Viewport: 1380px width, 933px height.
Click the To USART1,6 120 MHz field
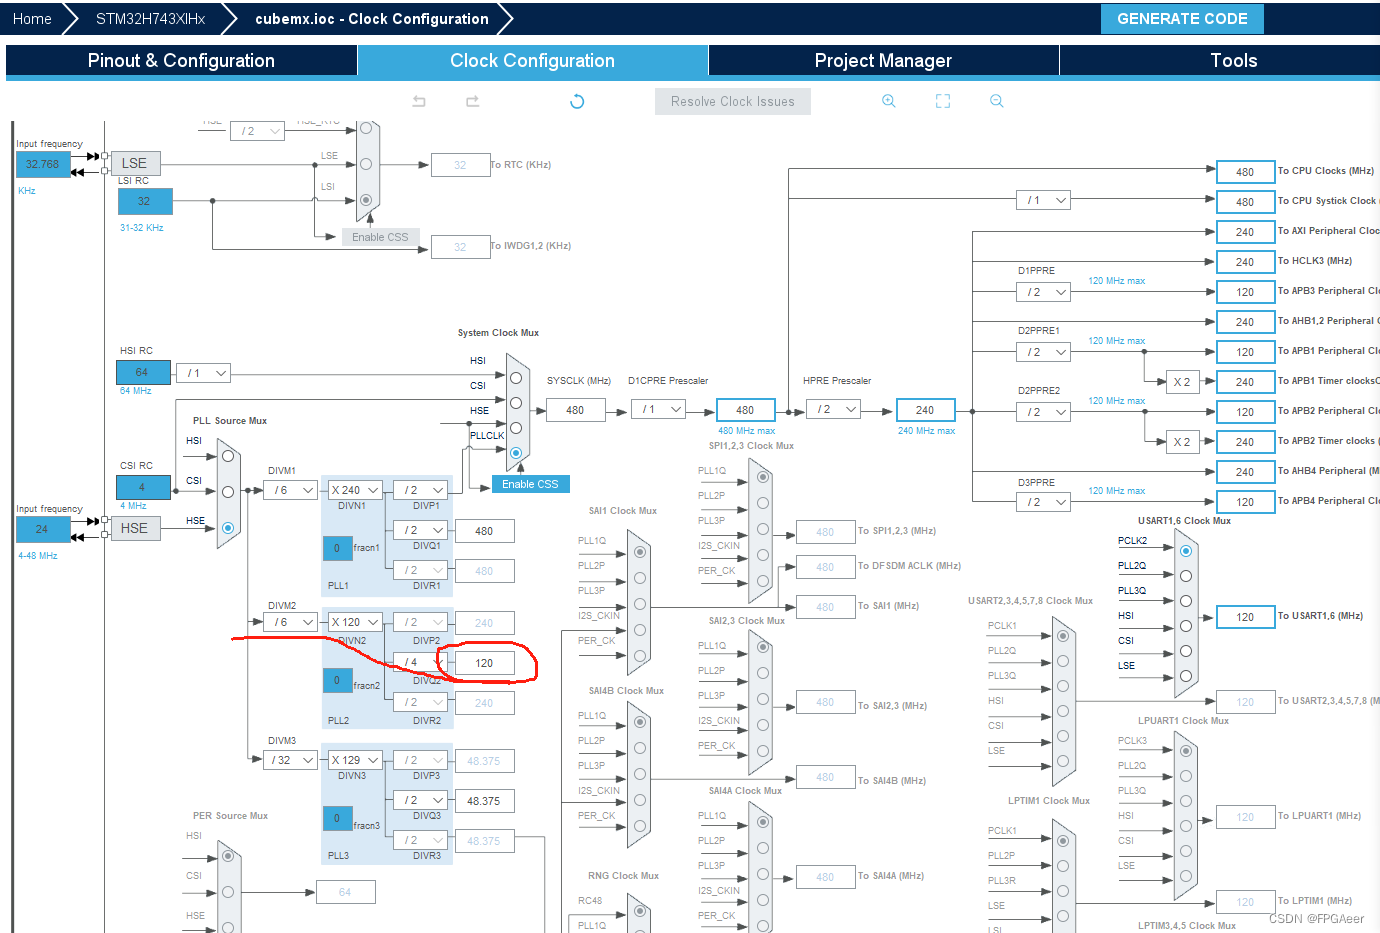[x=1245, y=617]
